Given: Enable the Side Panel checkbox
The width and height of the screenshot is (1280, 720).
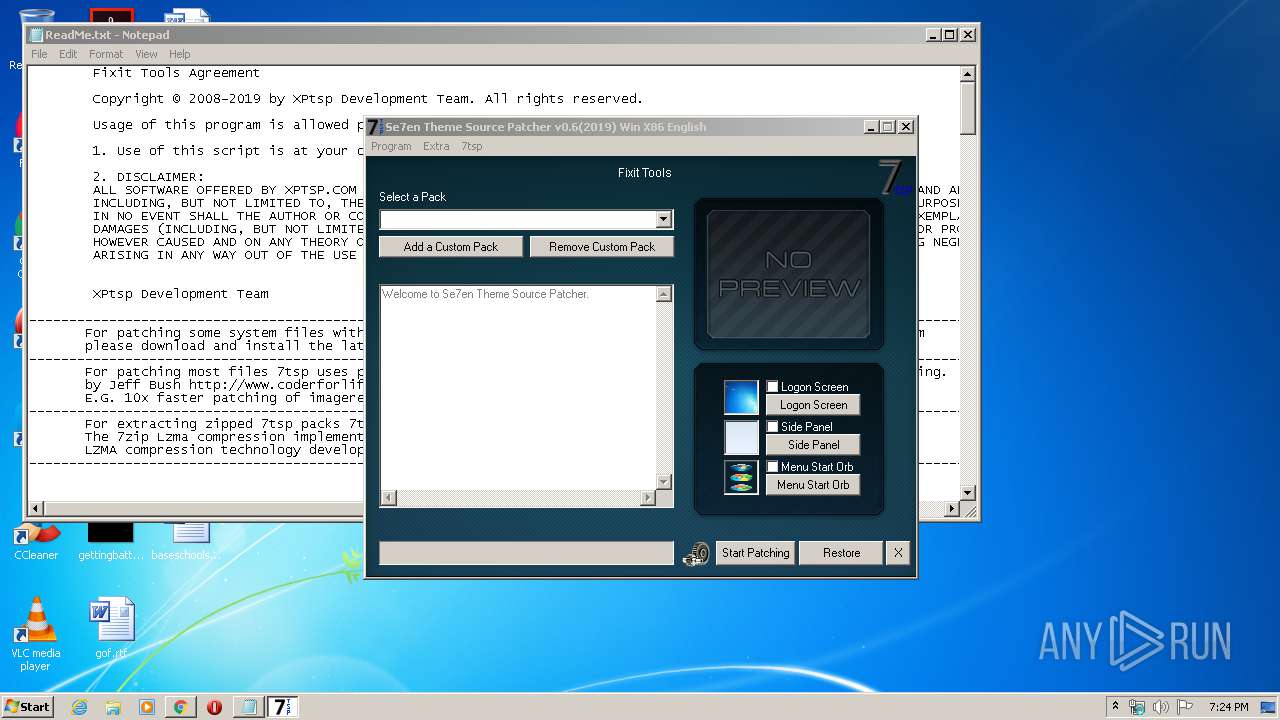Looking at the screenshot, I should point(772,426).
